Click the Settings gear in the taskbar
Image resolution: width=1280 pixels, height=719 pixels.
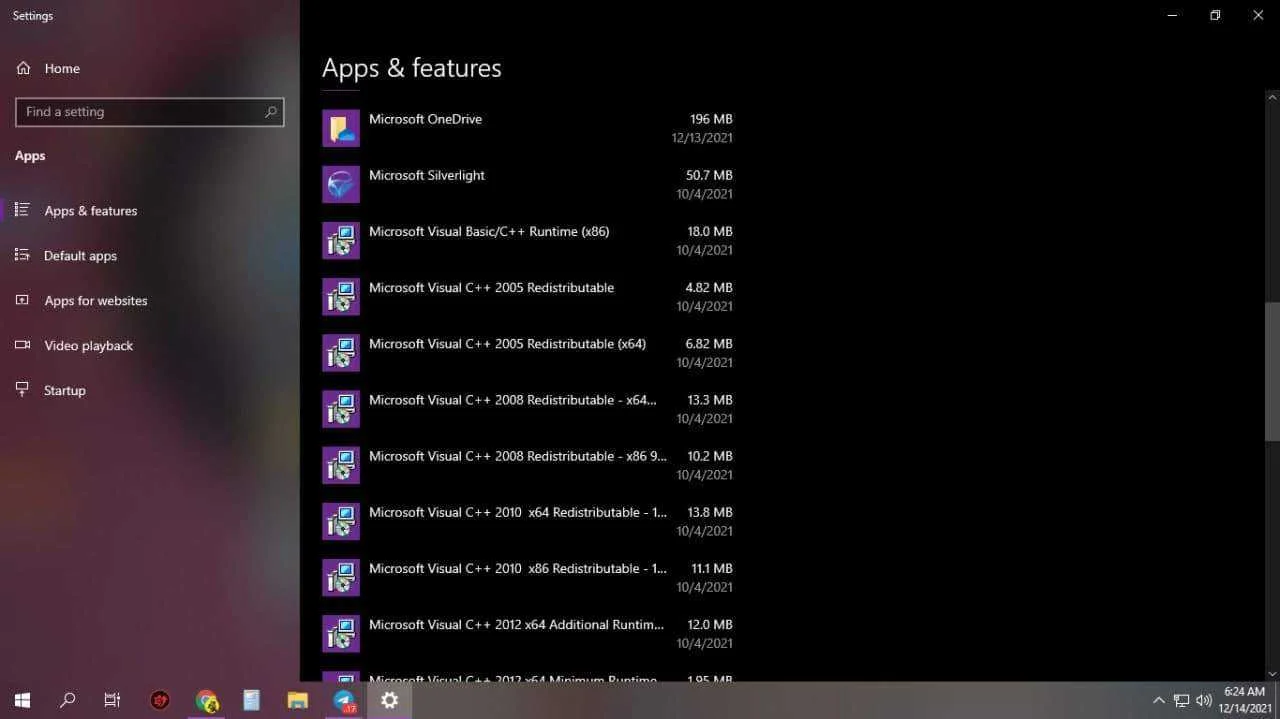tap(390, 700)
